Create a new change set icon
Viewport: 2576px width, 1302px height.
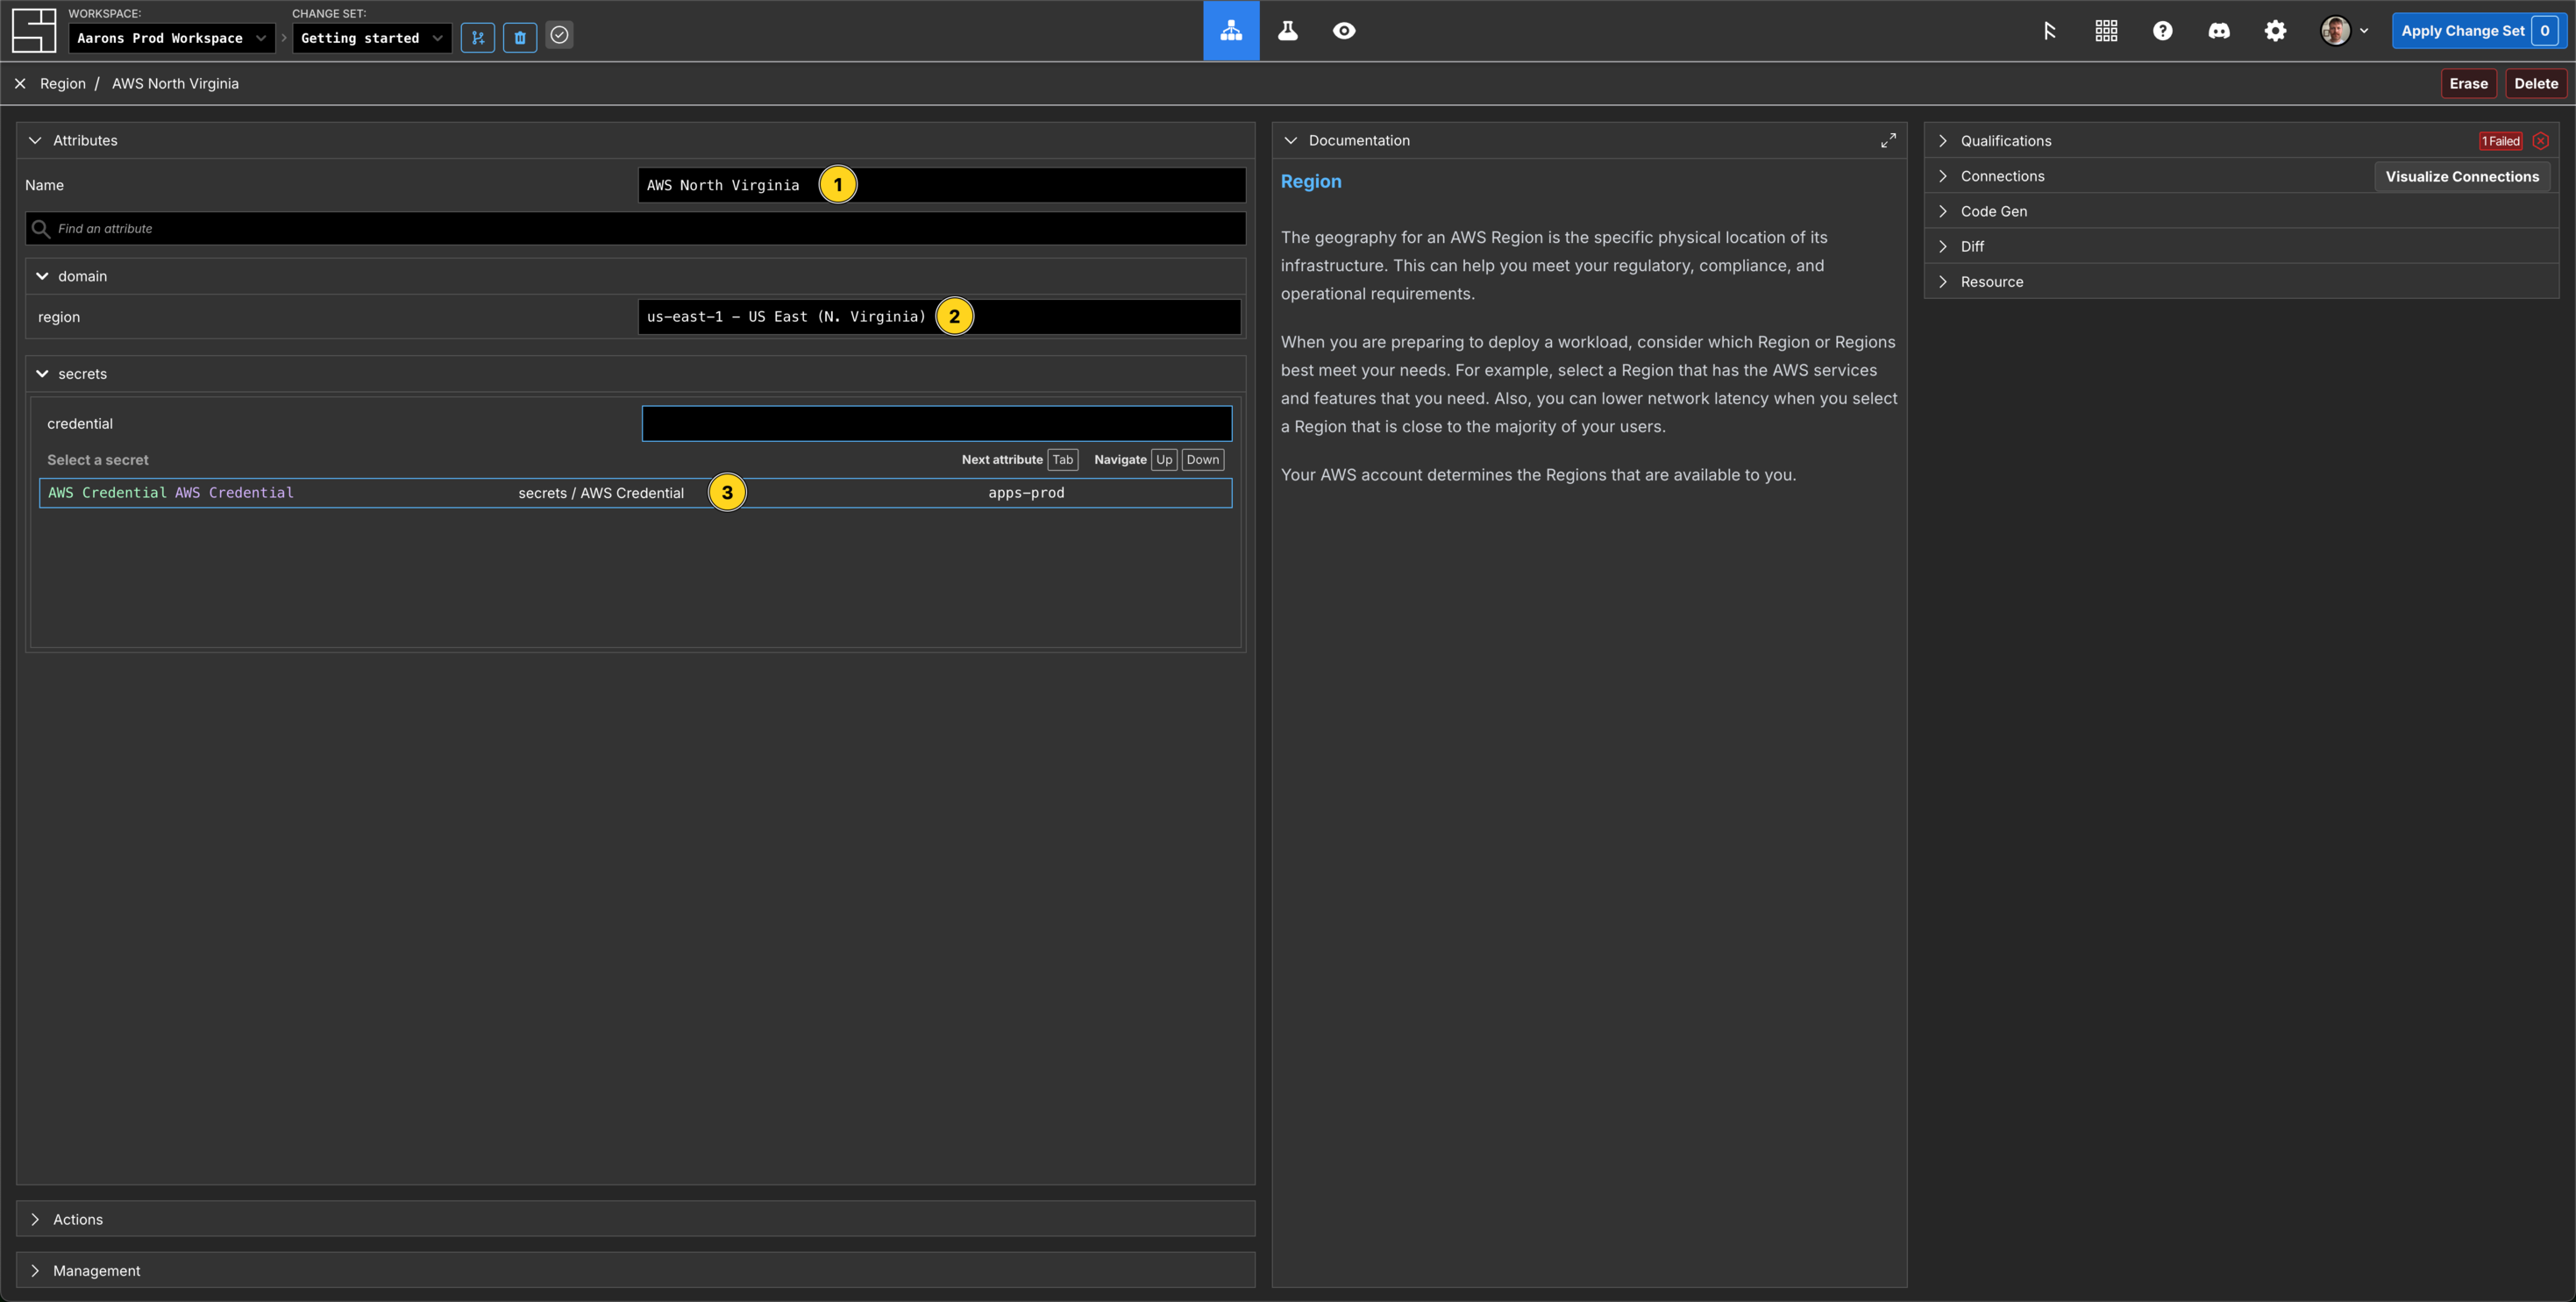coord(478,38)
